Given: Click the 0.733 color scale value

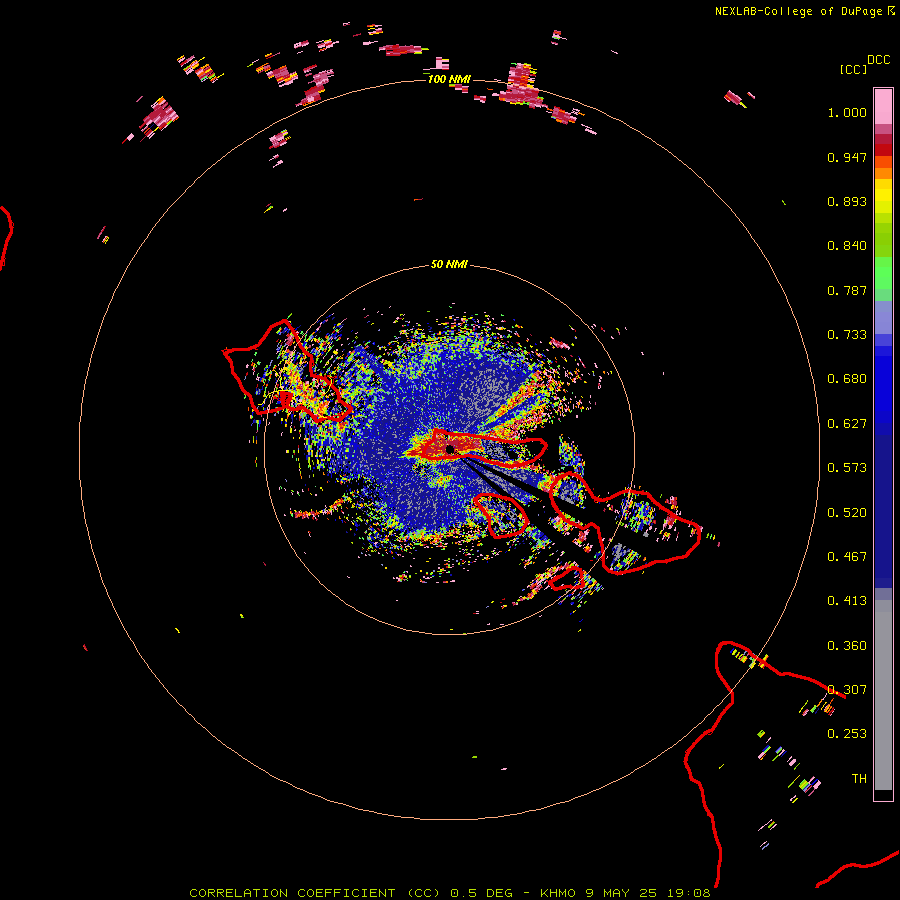Looking at the screenshot, I should (847, 335).
